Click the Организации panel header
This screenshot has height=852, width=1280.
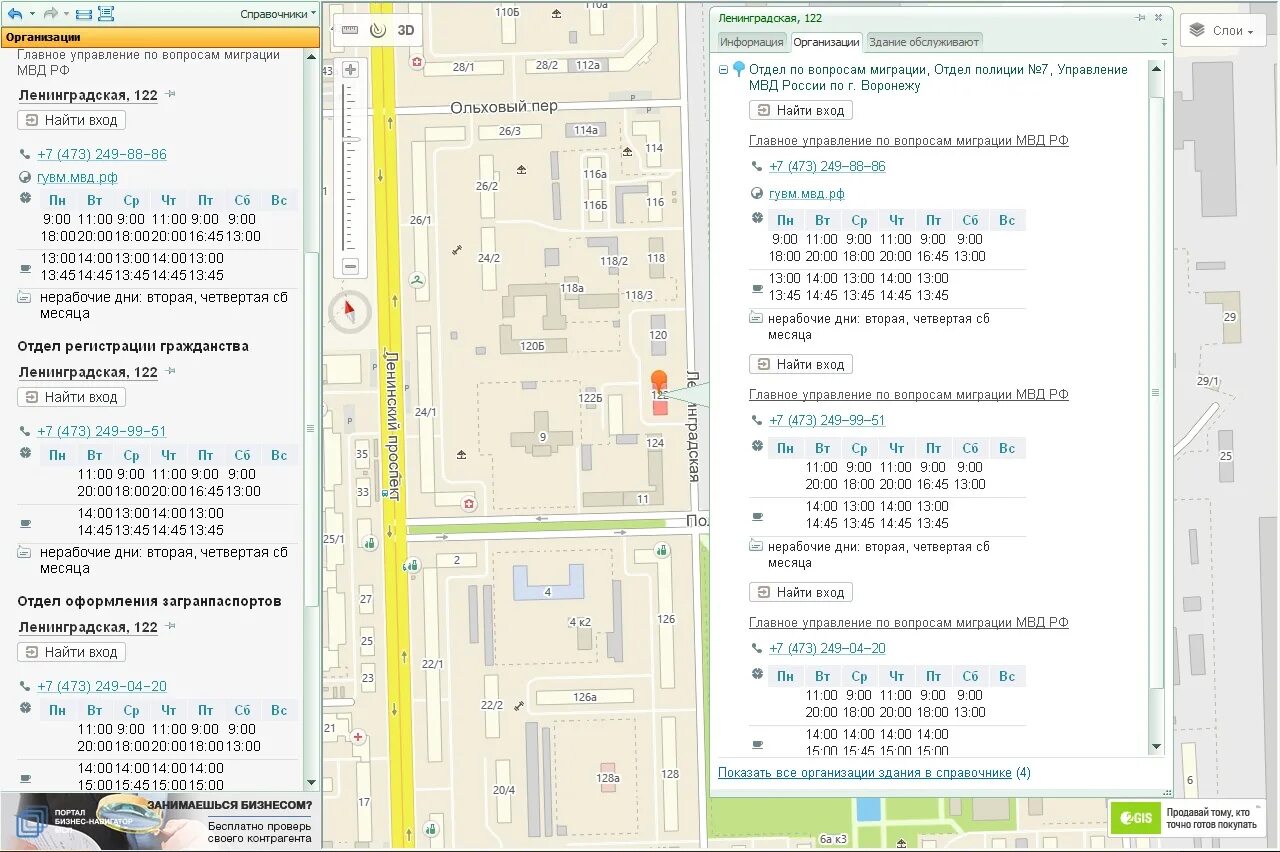pos(160,38)
